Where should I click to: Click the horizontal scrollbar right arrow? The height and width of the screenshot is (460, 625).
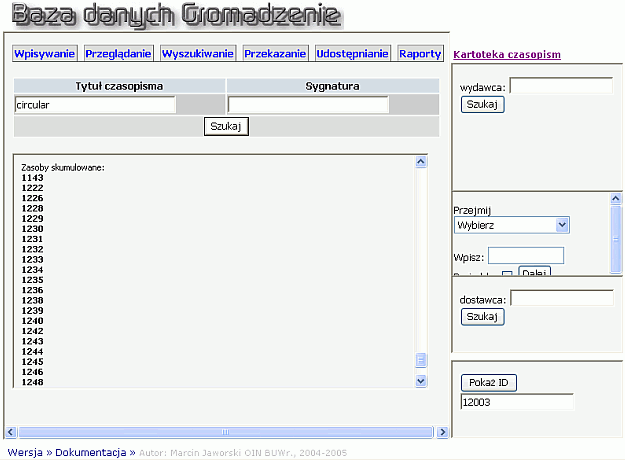(442, 432)
